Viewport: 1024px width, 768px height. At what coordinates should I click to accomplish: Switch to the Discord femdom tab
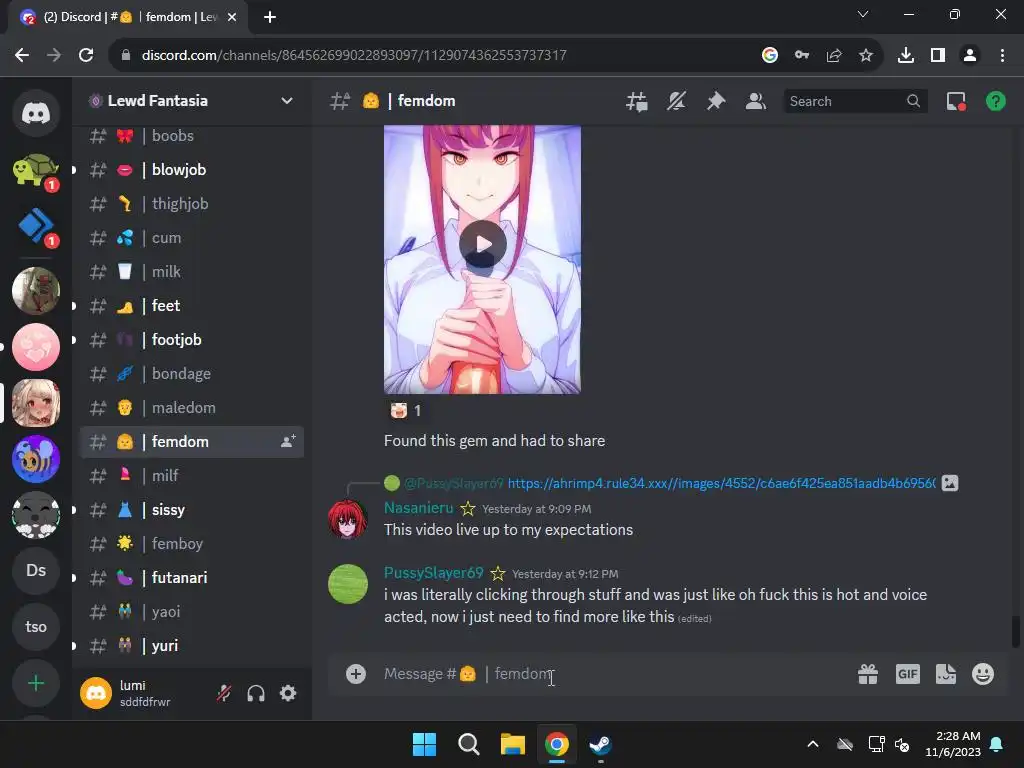pyautogui.click(x=128, y=17)
